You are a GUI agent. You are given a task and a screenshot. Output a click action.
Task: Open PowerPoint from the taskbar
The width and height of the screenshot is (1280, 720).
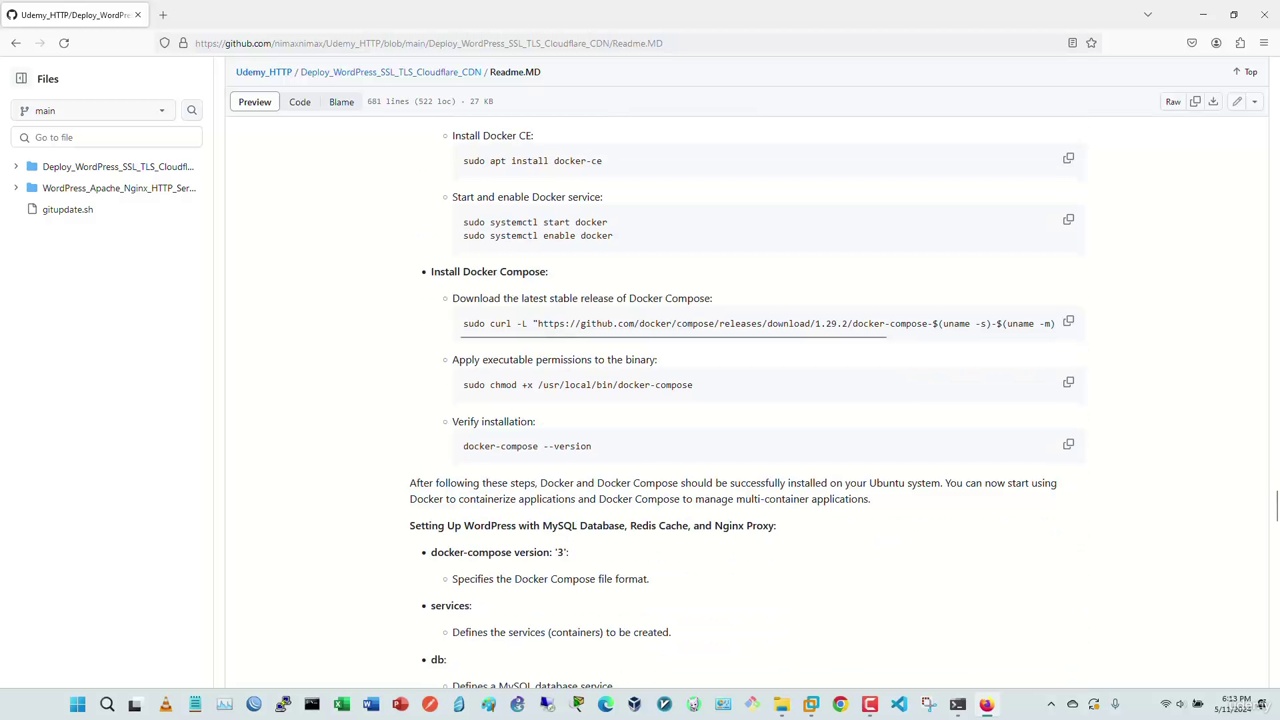400,705
